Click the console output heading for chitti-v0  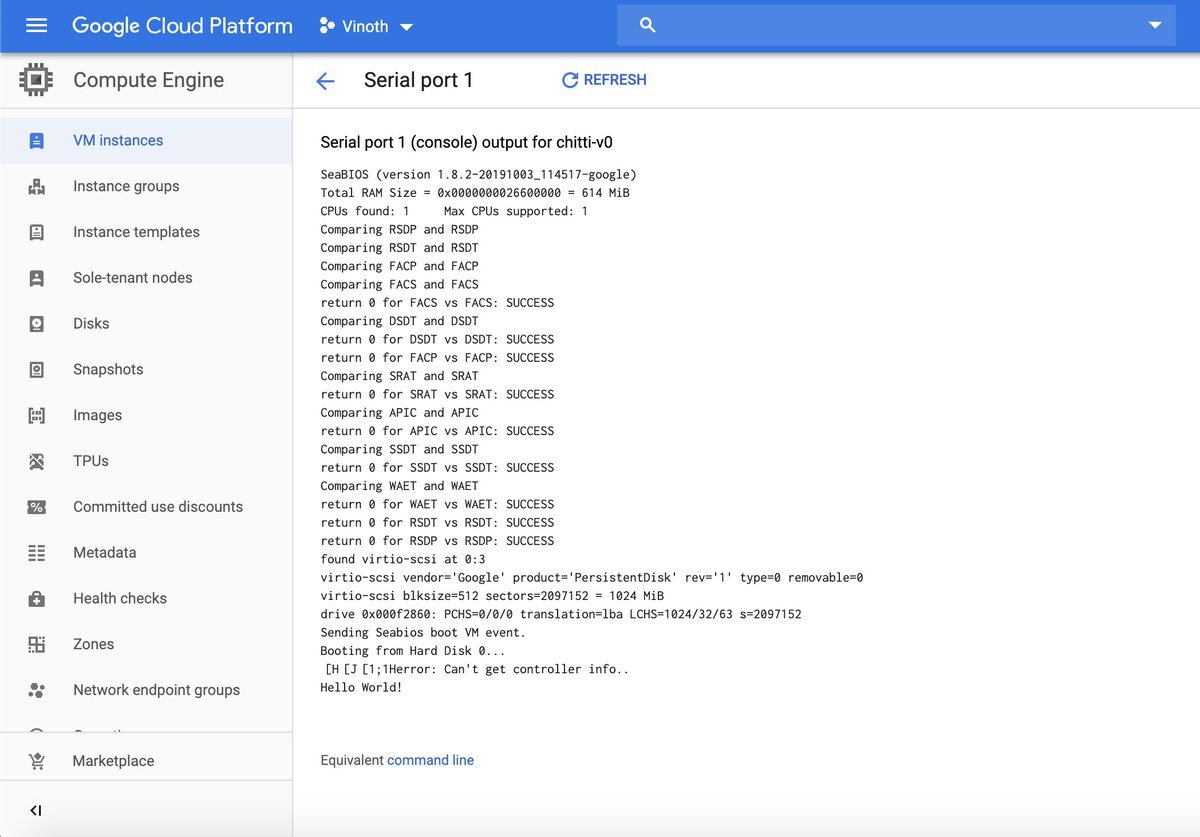[x=467, y=143]
